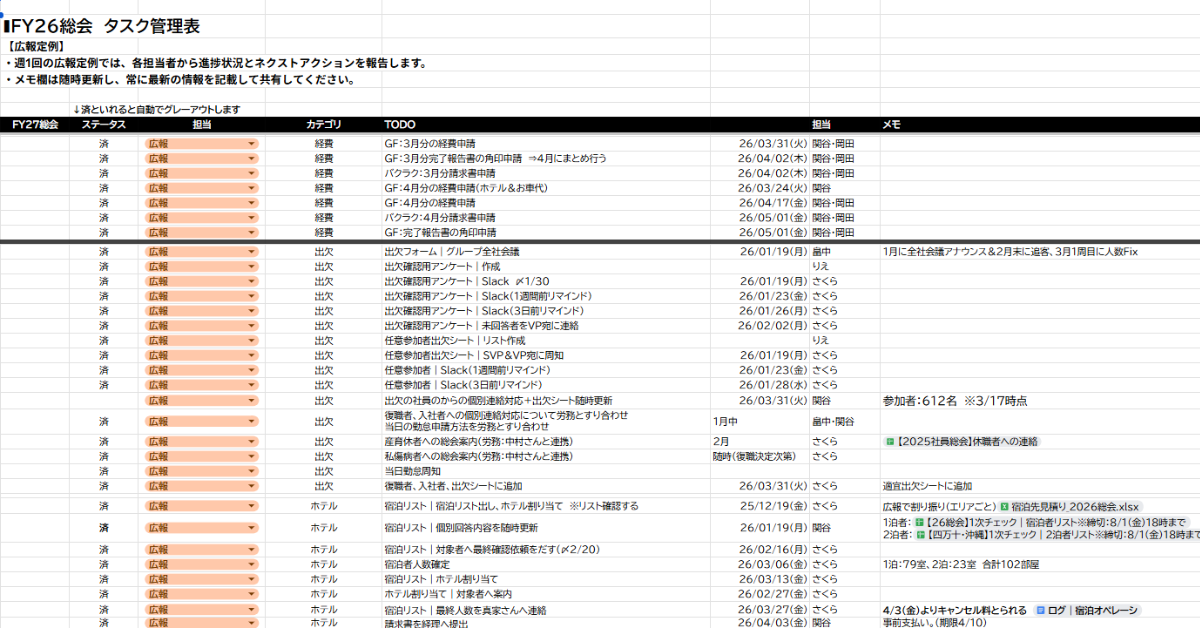Select the FY27総会 header cell

point(34,125)
